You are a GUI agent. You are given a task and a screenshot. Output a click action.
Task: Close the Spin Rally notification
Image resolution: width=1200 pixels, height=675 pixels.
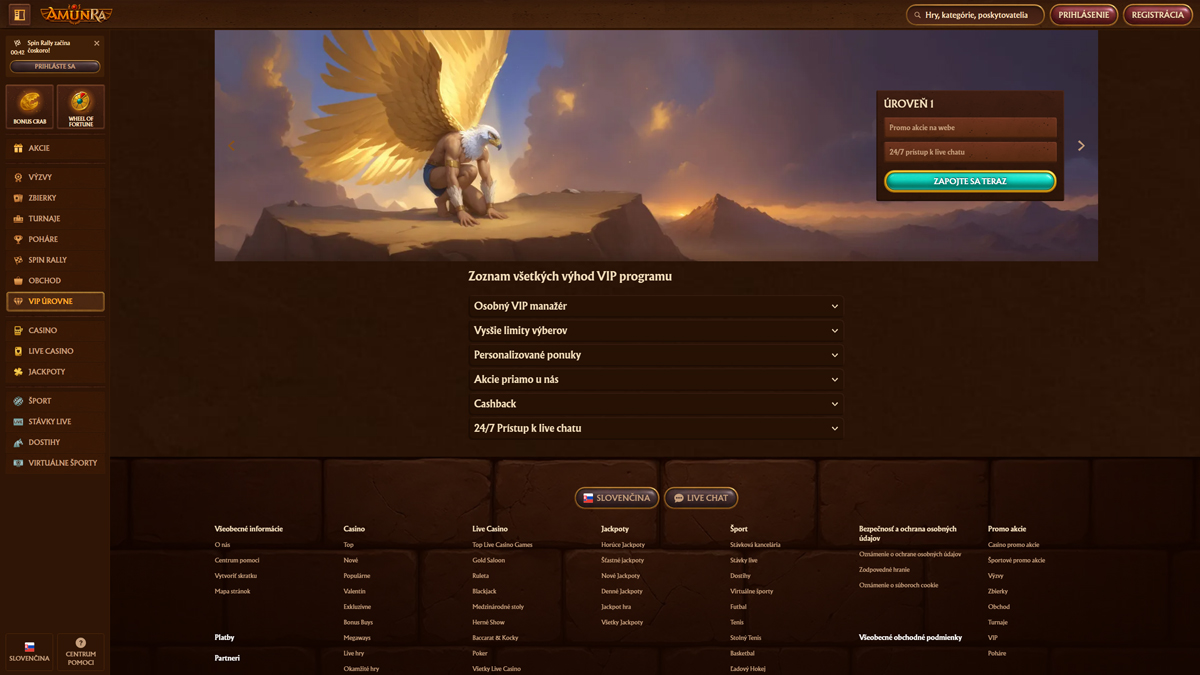[x=97, y=44]
